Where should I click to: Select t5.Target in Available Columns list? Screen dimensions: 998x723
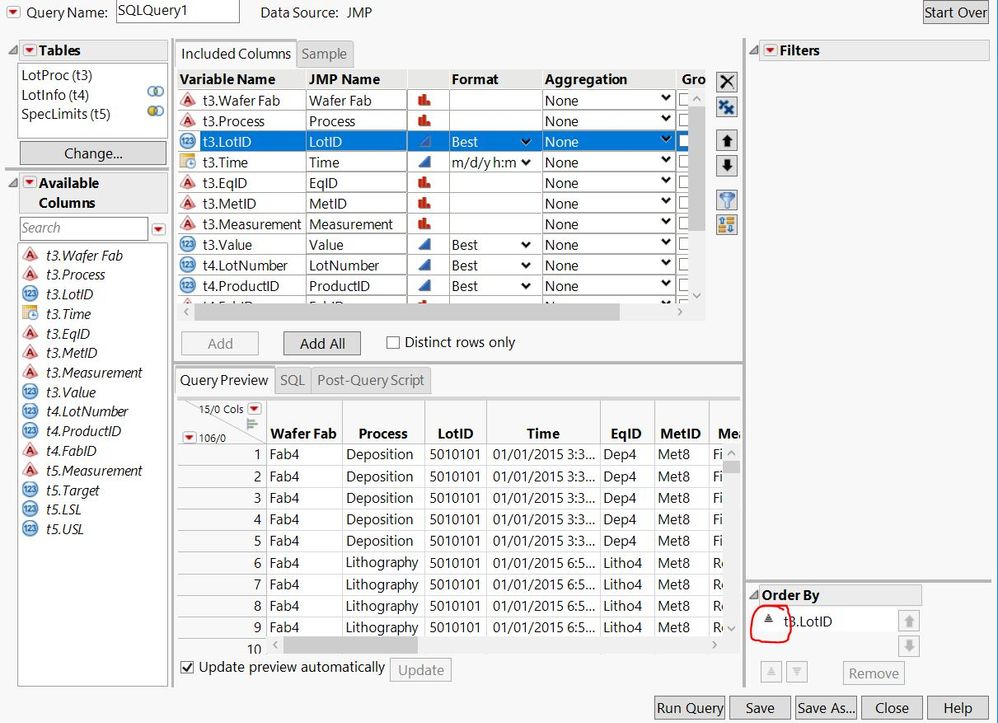pyautogui.click(x=72, y=490)
